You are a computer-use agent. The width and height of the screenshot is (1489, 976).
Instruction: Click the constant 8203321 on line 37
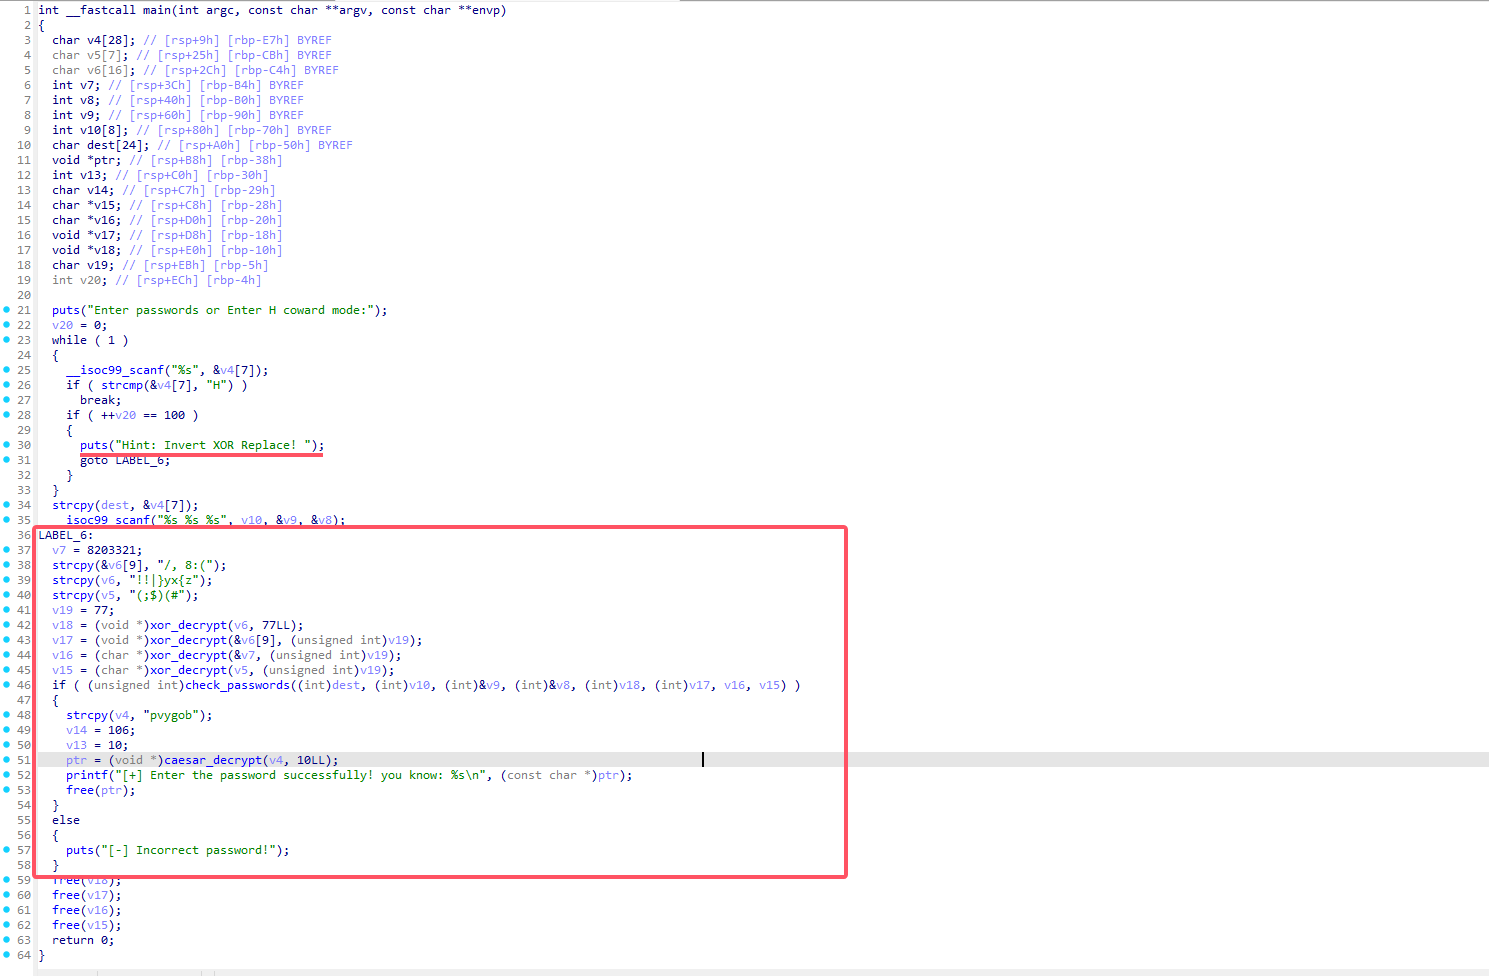114,550
